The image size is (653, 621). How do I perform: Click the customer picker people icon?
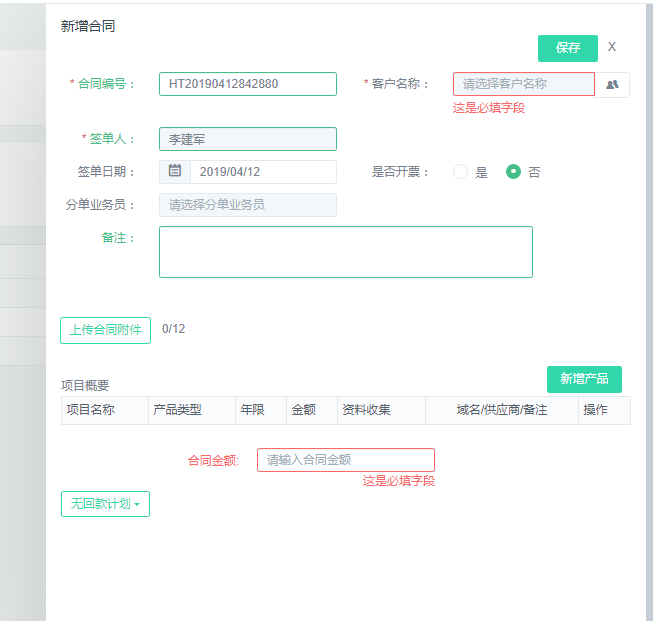click(612, 85)
